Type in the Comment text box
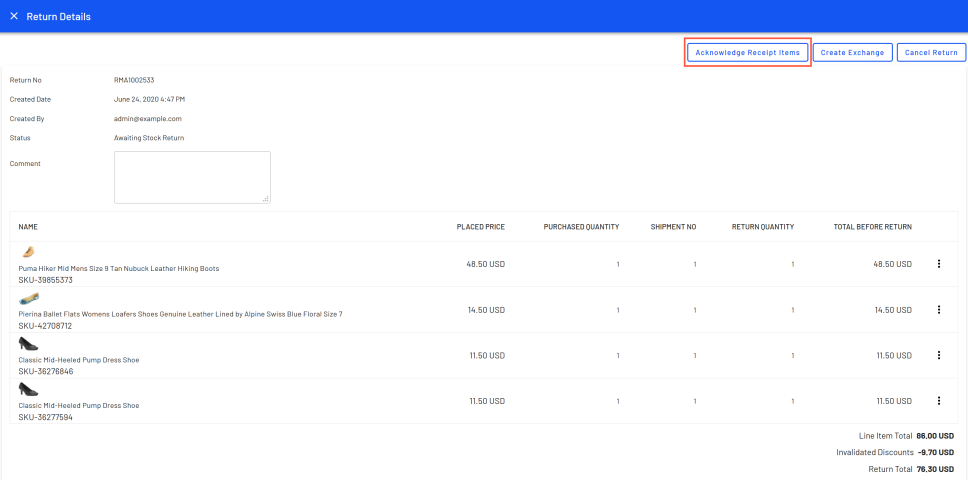The height and width of the screenshot is (480, 968). tap(192, 177)
